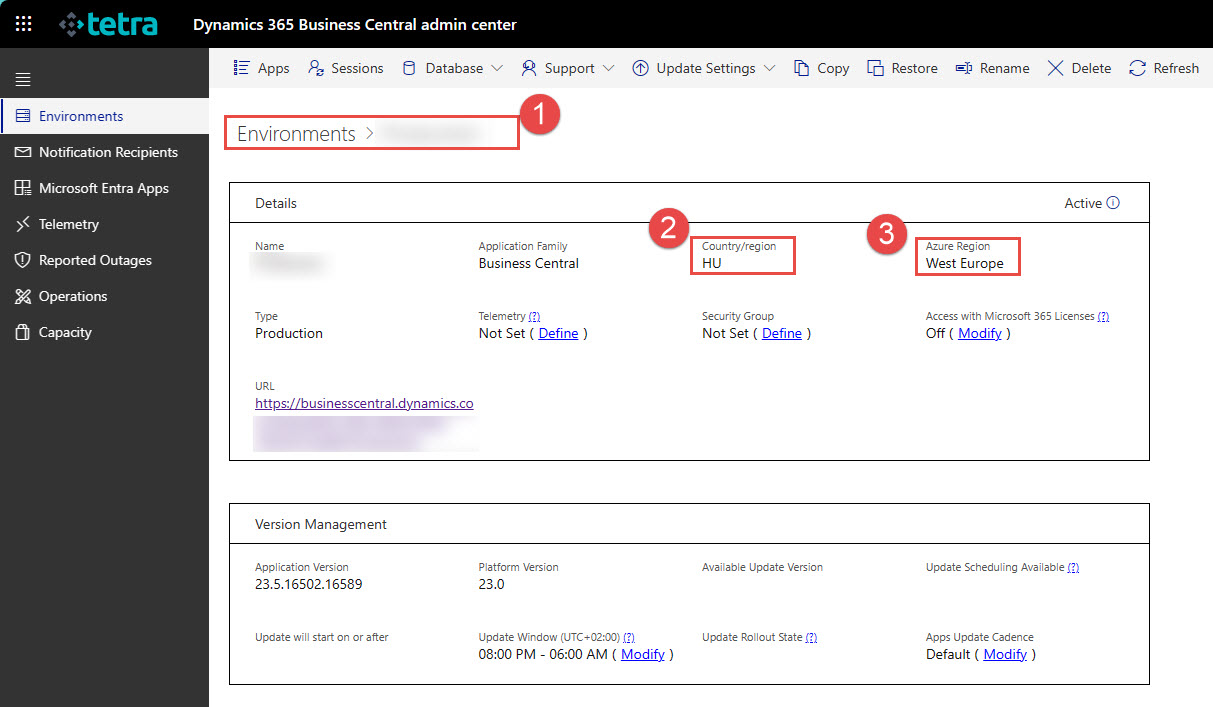Click the Production type value
Viewport: 1213px width, 707px height.
click(289, 333)
